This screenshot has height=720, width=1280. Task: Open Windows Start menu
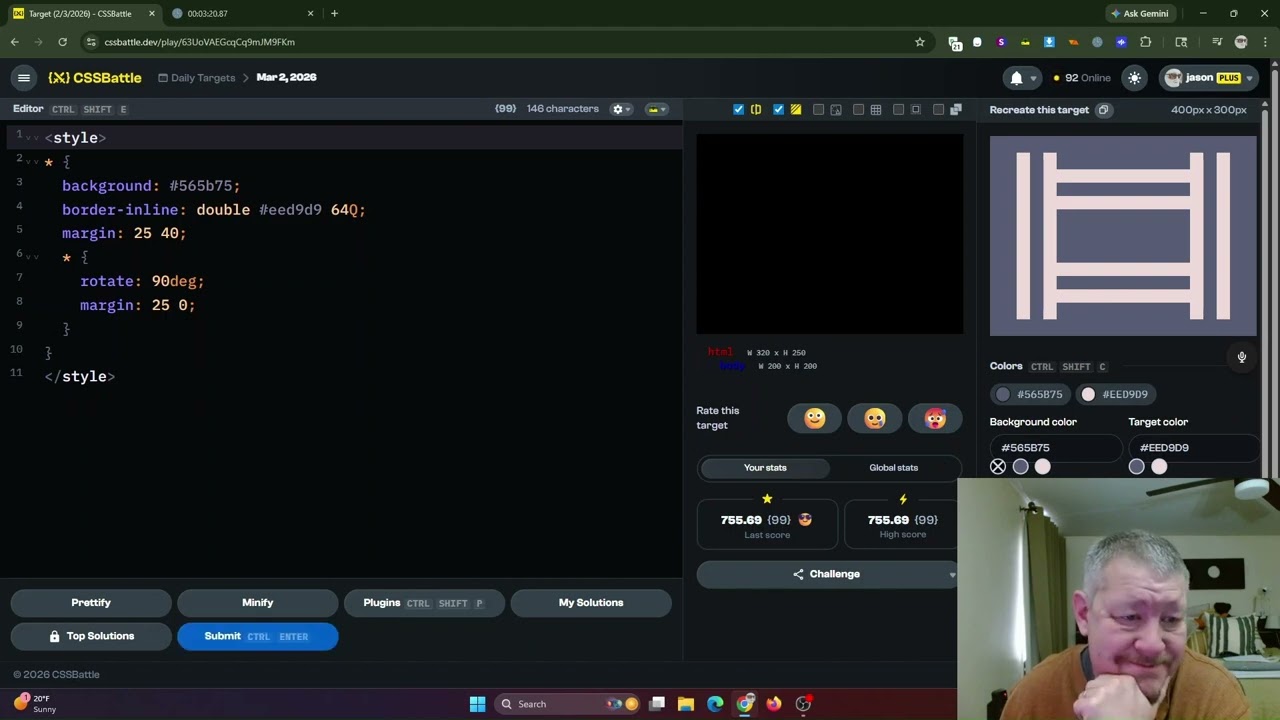click(x=477, y=704)
